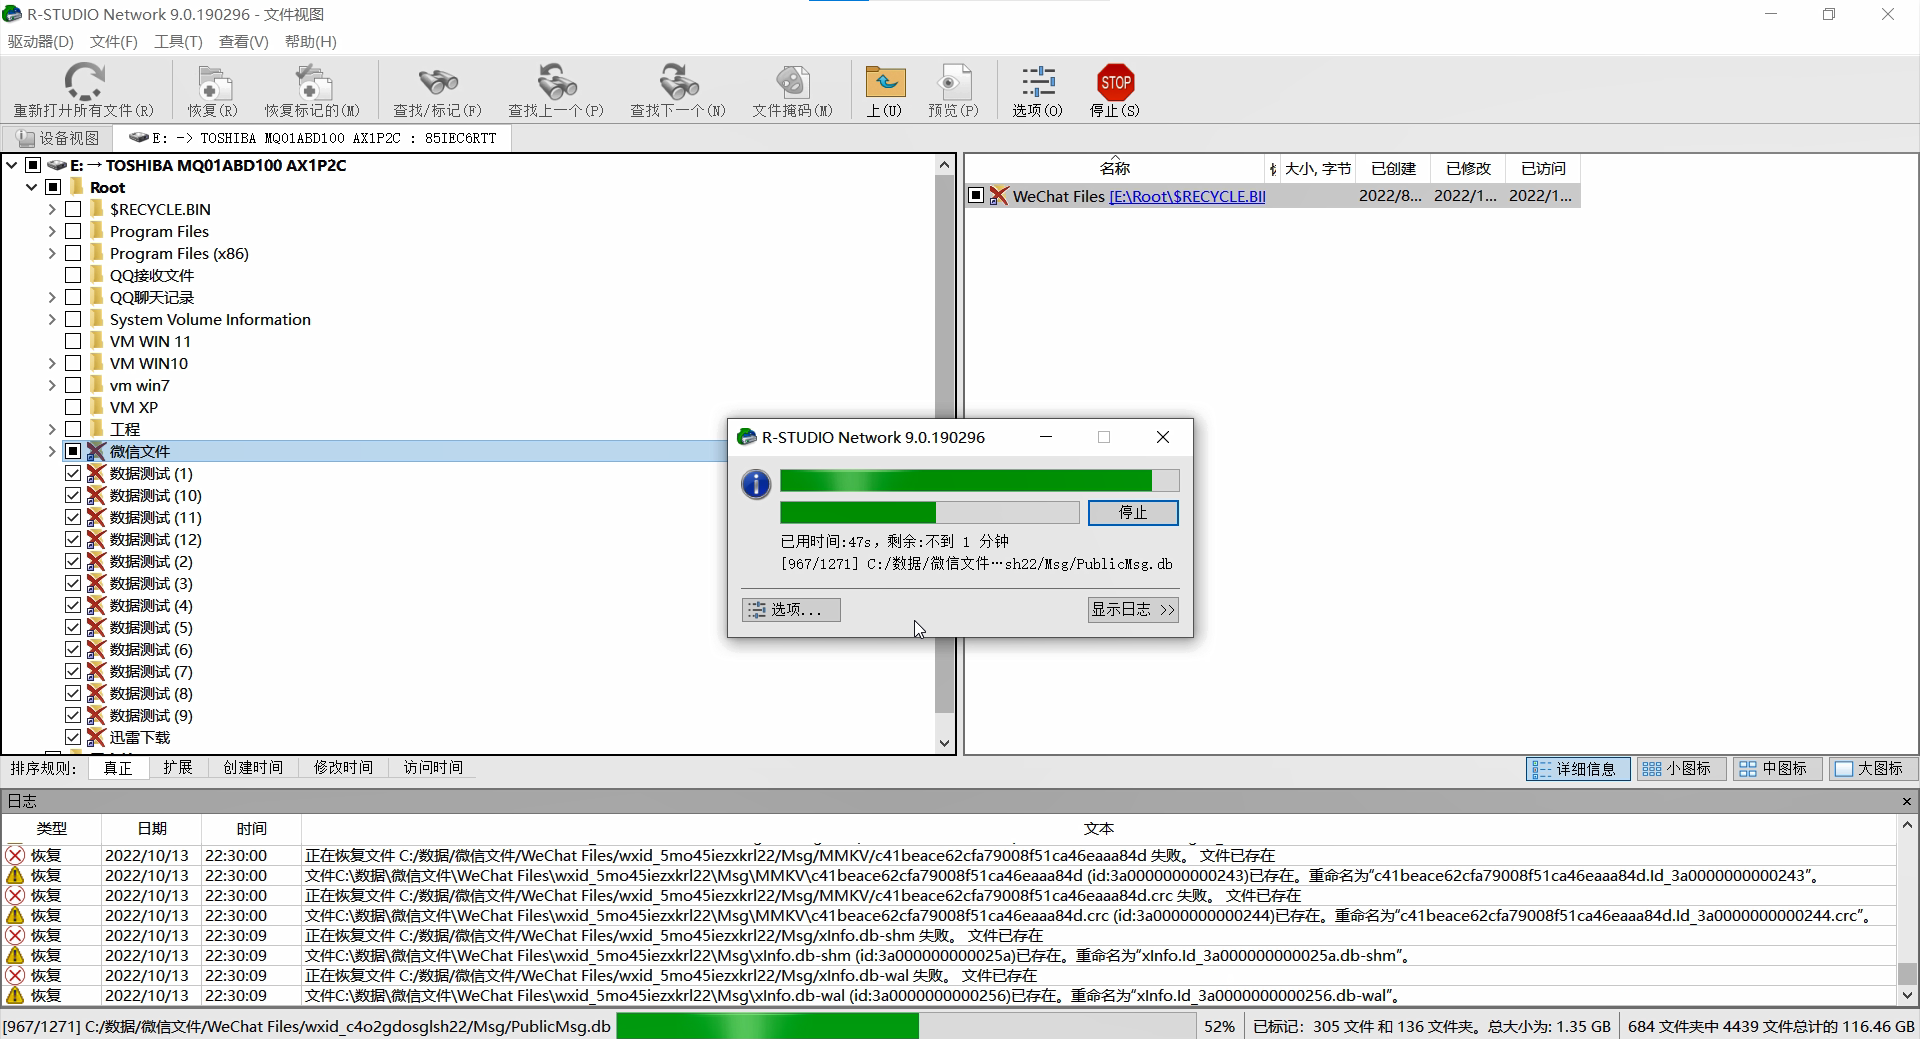Click 停止 button in progress dialog
The image size is (1920, 1039).
point(1133,512)
